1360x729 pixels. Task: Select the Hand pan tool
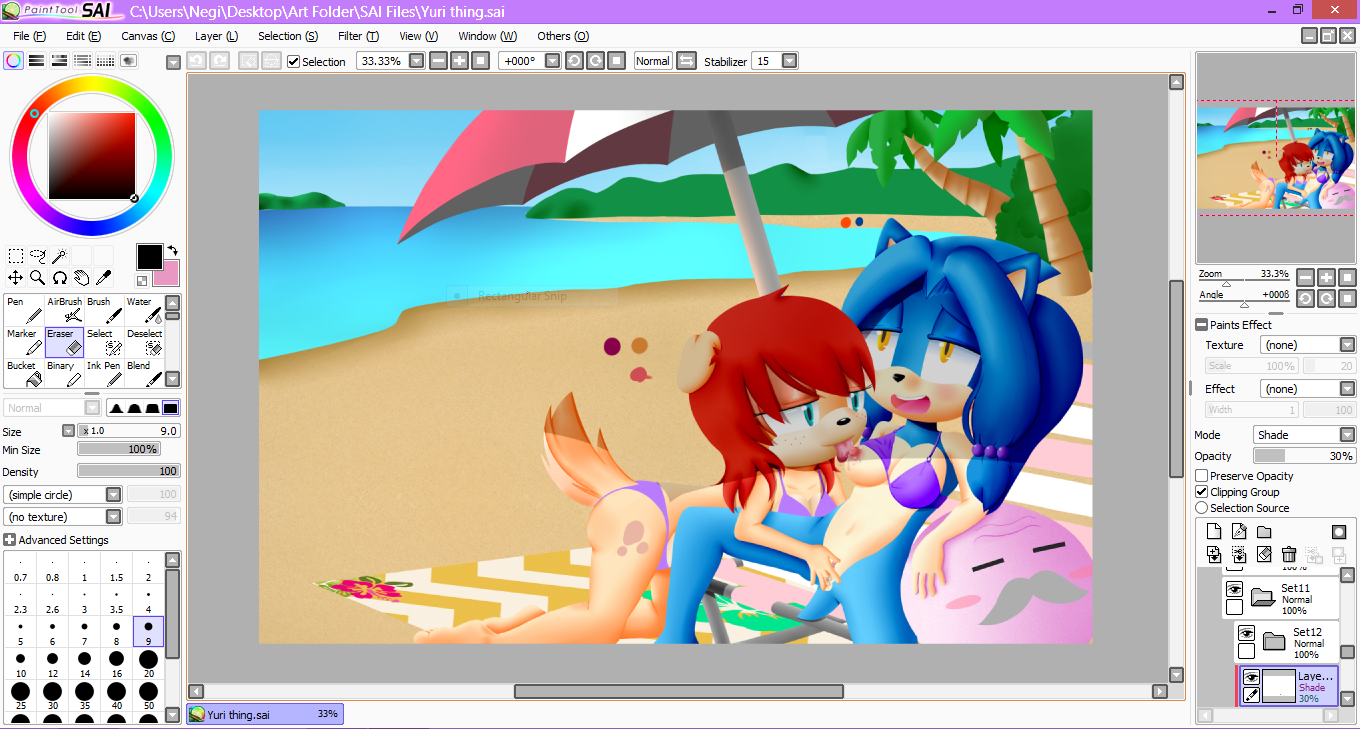pyautogui.click(x=81, y=278)
